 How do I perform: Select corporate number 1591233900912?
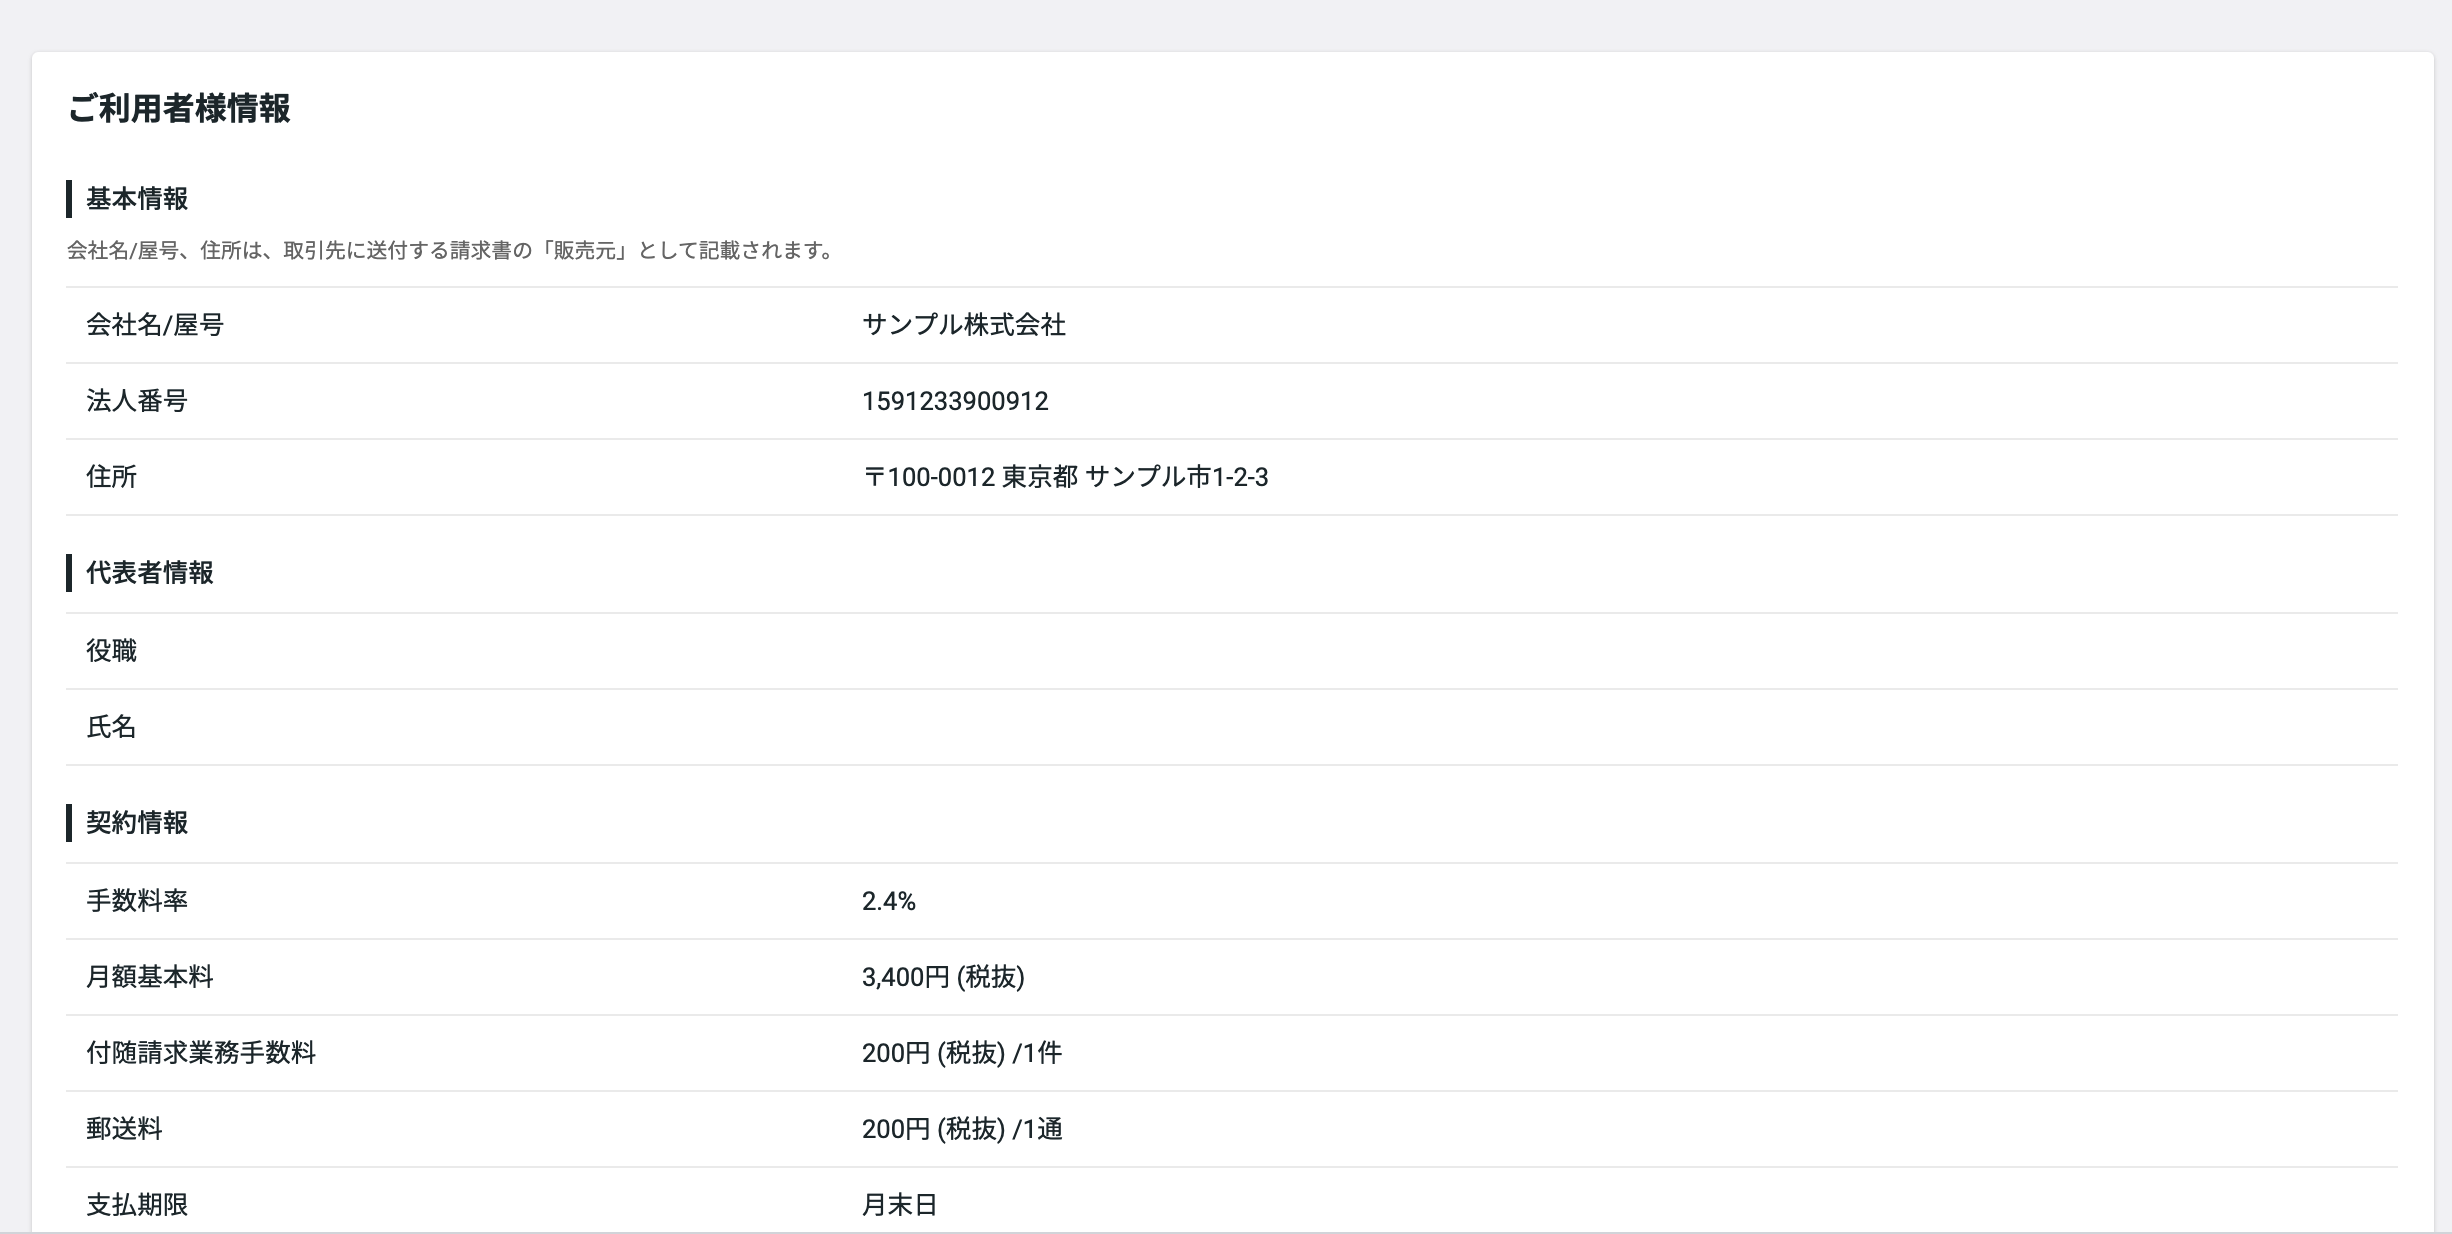click(x=955, y=401)
